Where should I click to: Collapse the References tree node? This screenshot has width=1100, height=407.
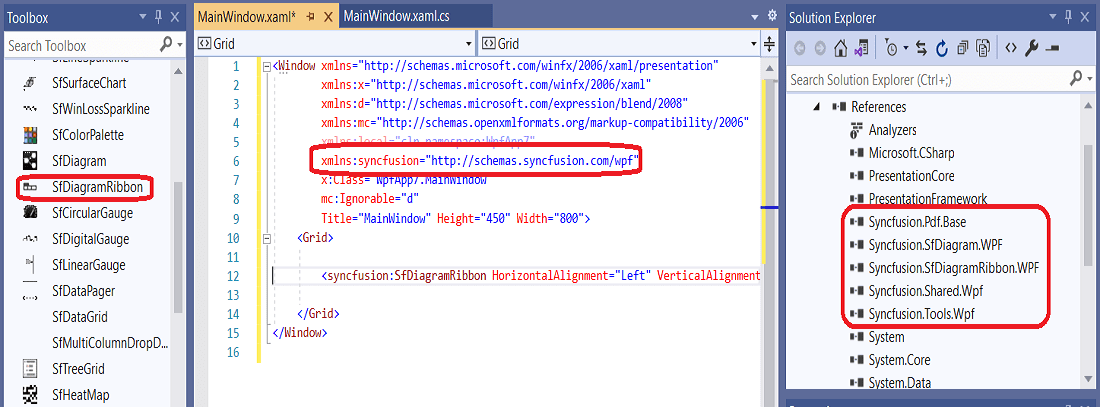[x=817, y=107]
